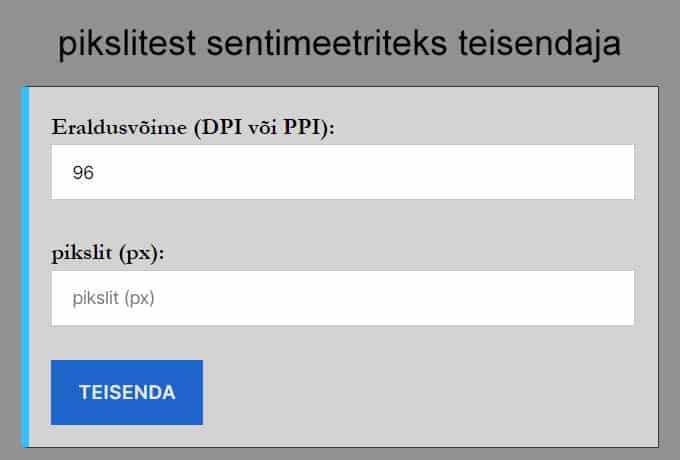Click the "Eraldusvõime (DPI või PPI):" label
The image size is (680, 460).
(x=193, y=127)
